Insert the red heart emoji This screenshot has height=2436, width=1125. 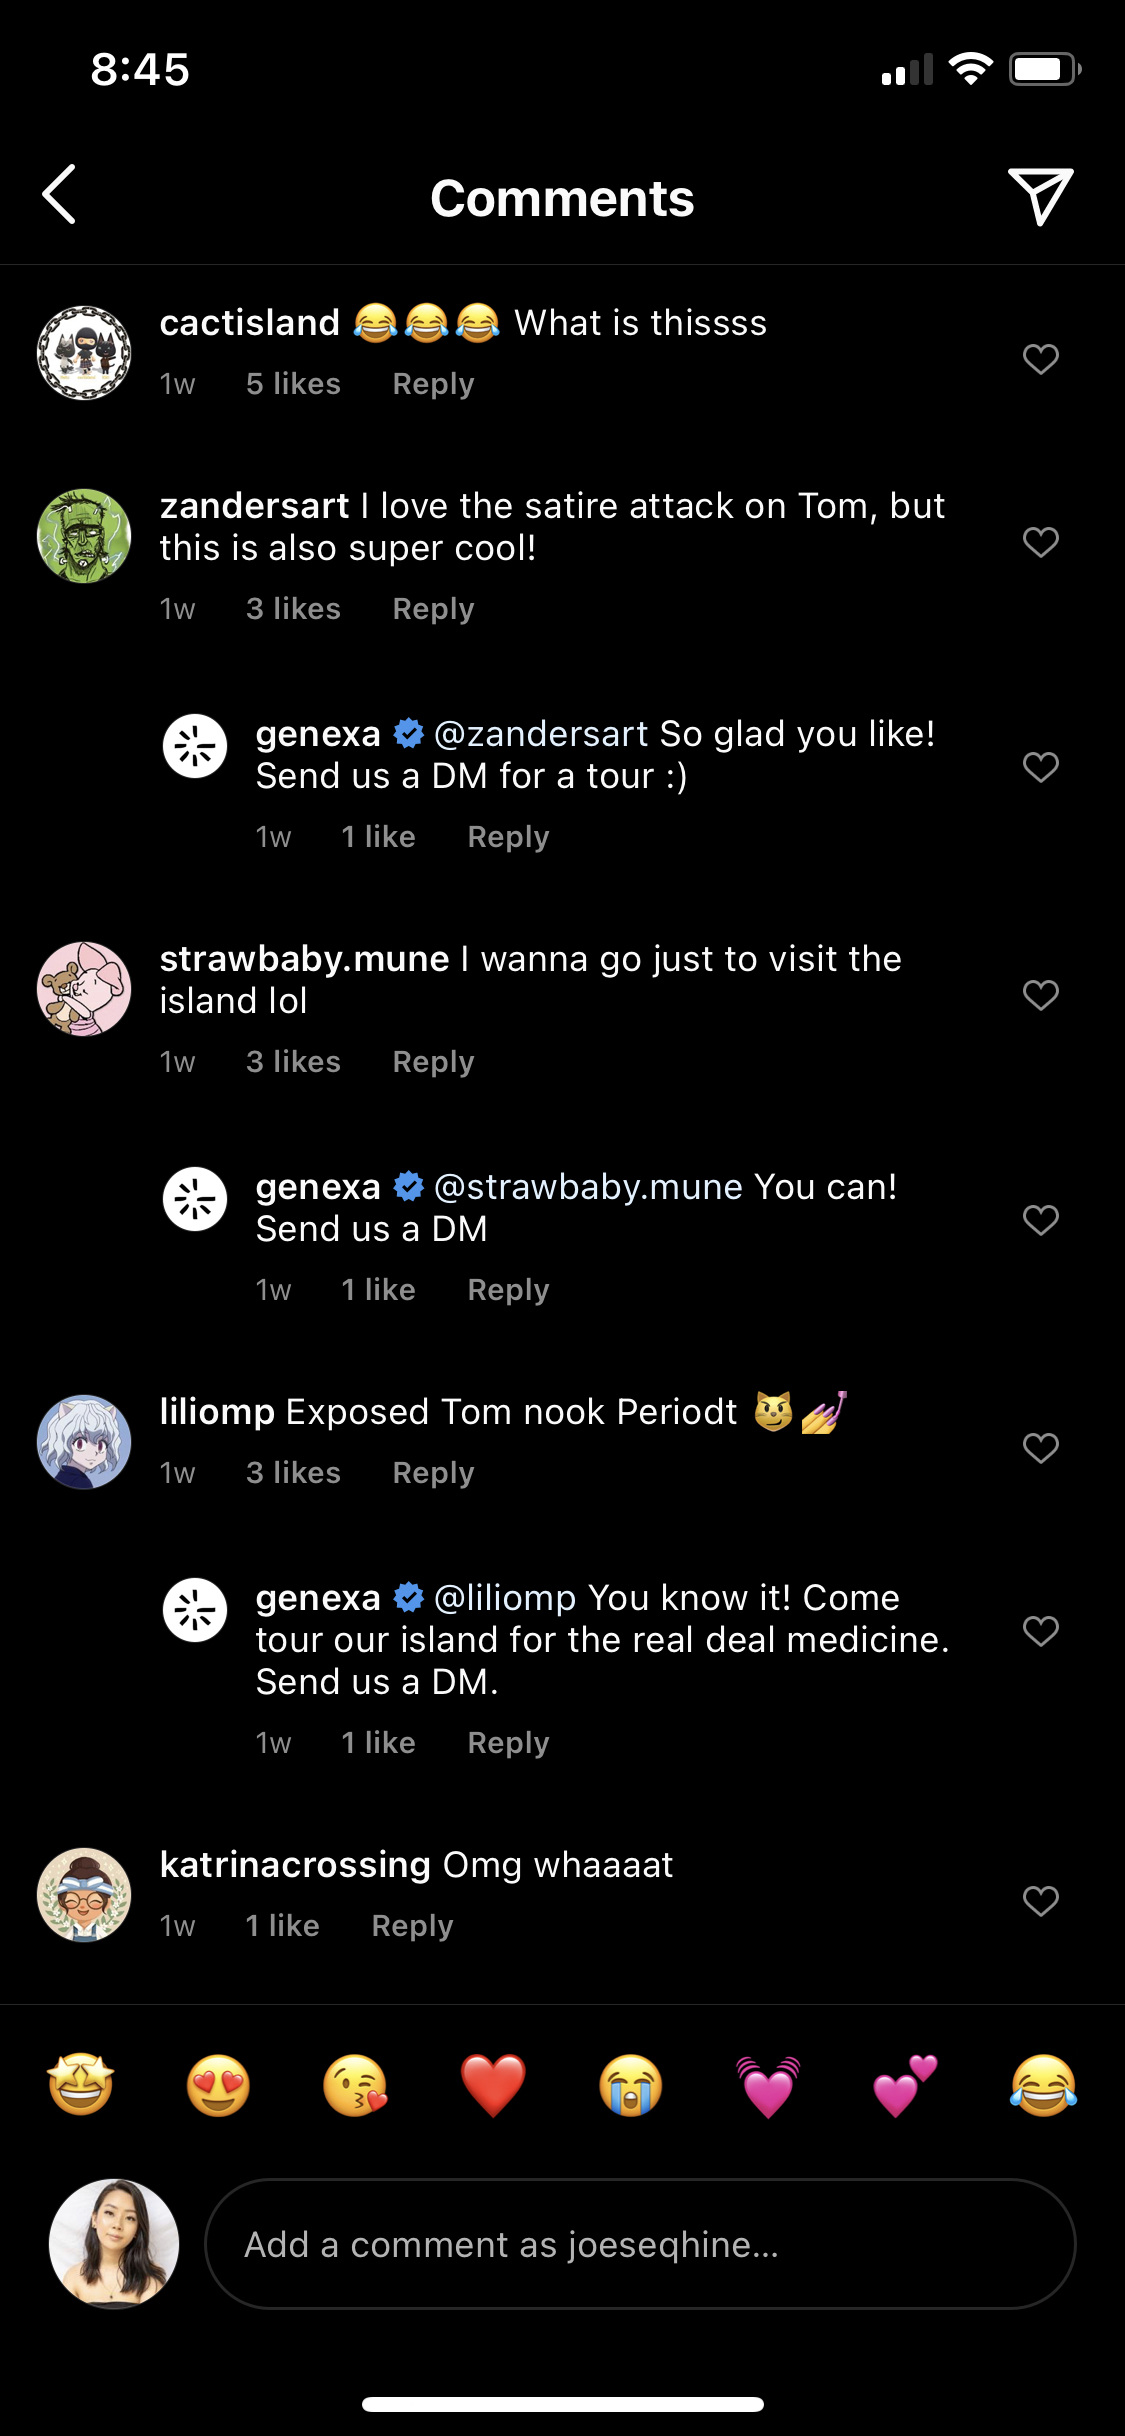[493, 2085]
